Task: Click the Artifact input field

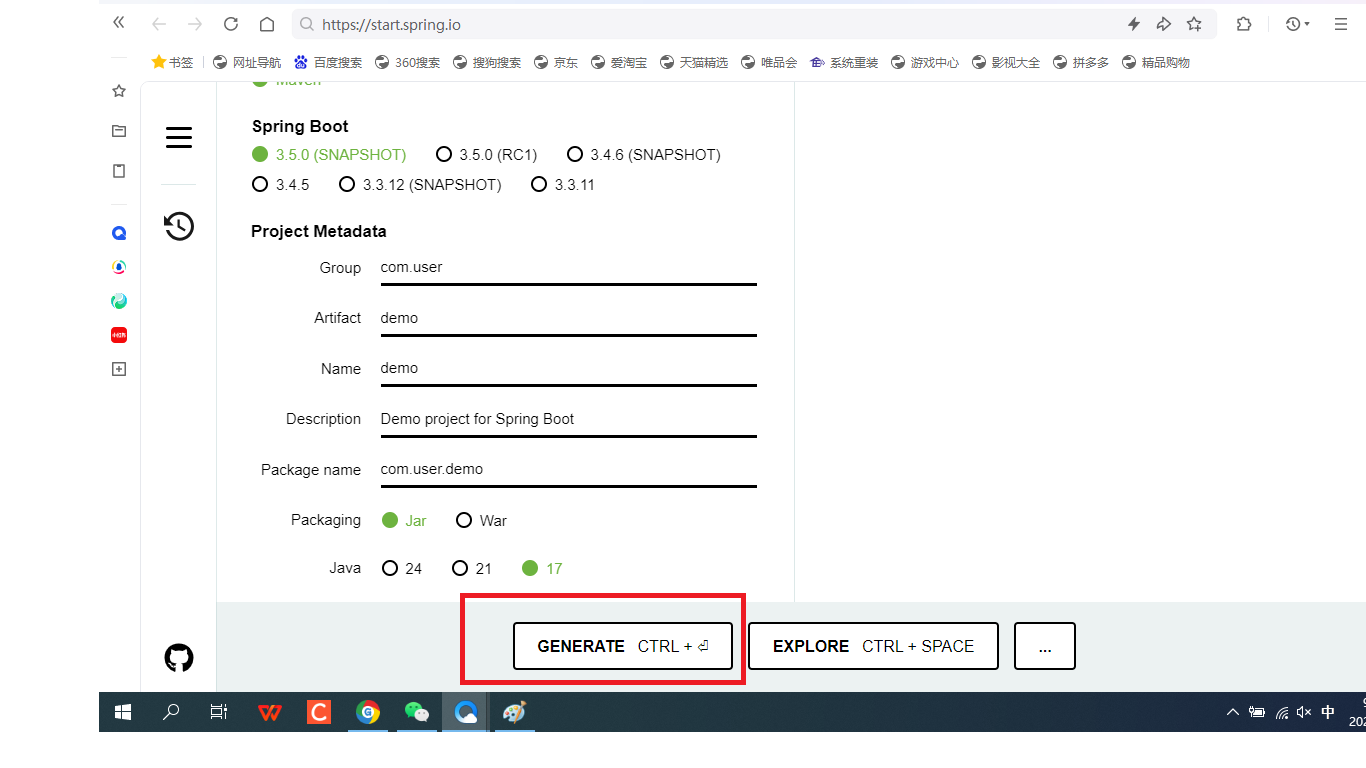Action: click(x=568, y=318)
